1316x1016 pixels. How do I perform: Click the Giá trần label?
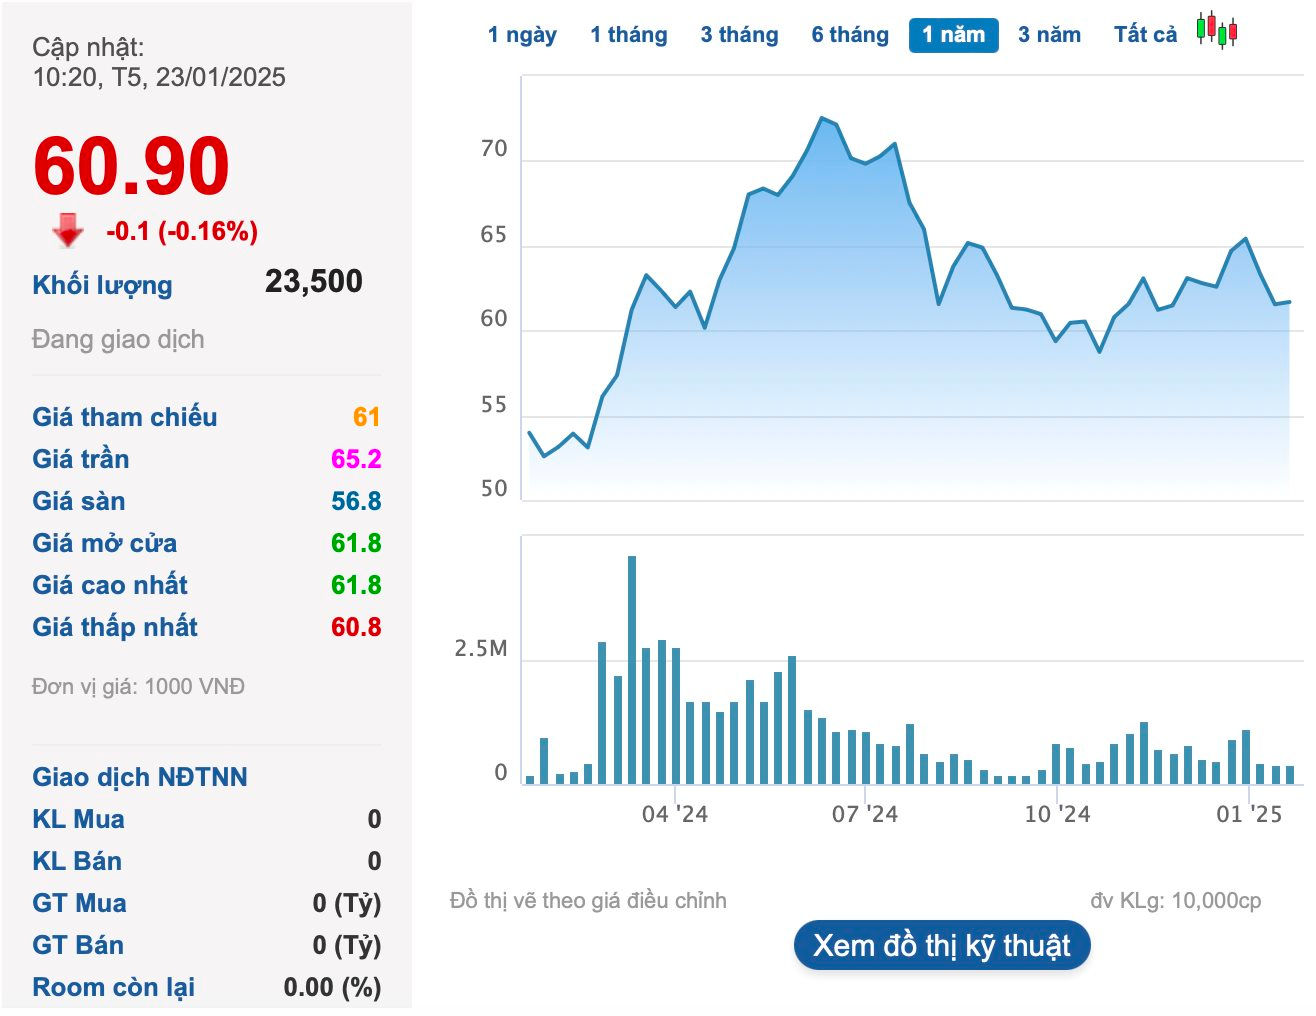pyautogui.click(x=80, y=459)
